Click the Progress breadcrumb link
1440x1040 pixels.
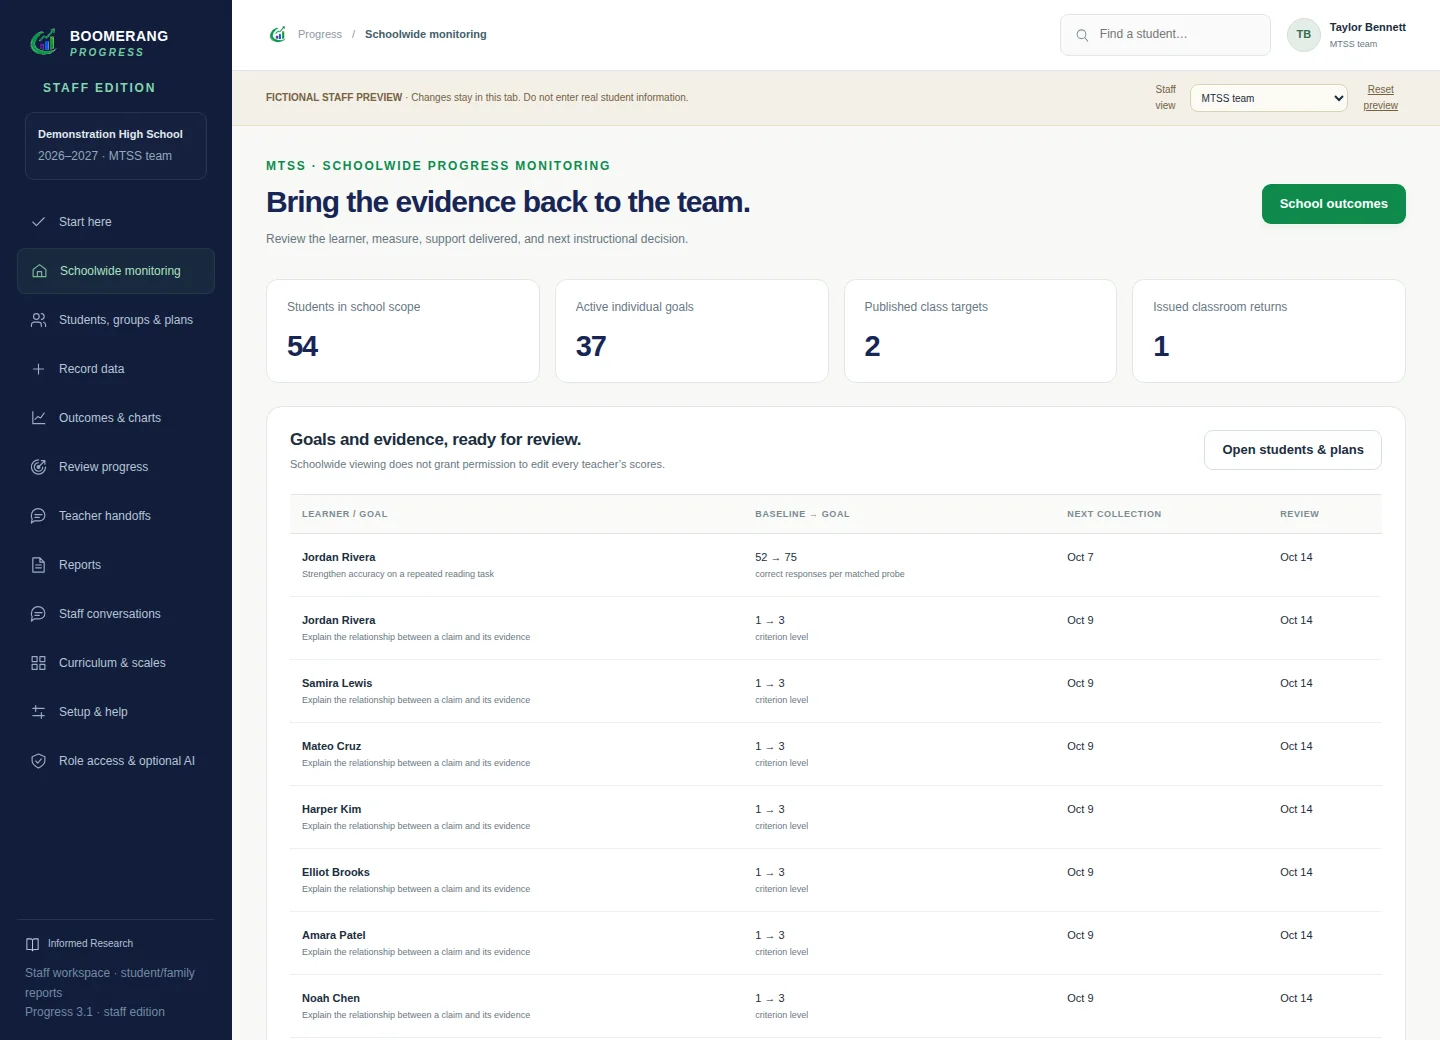pos(319,34)
